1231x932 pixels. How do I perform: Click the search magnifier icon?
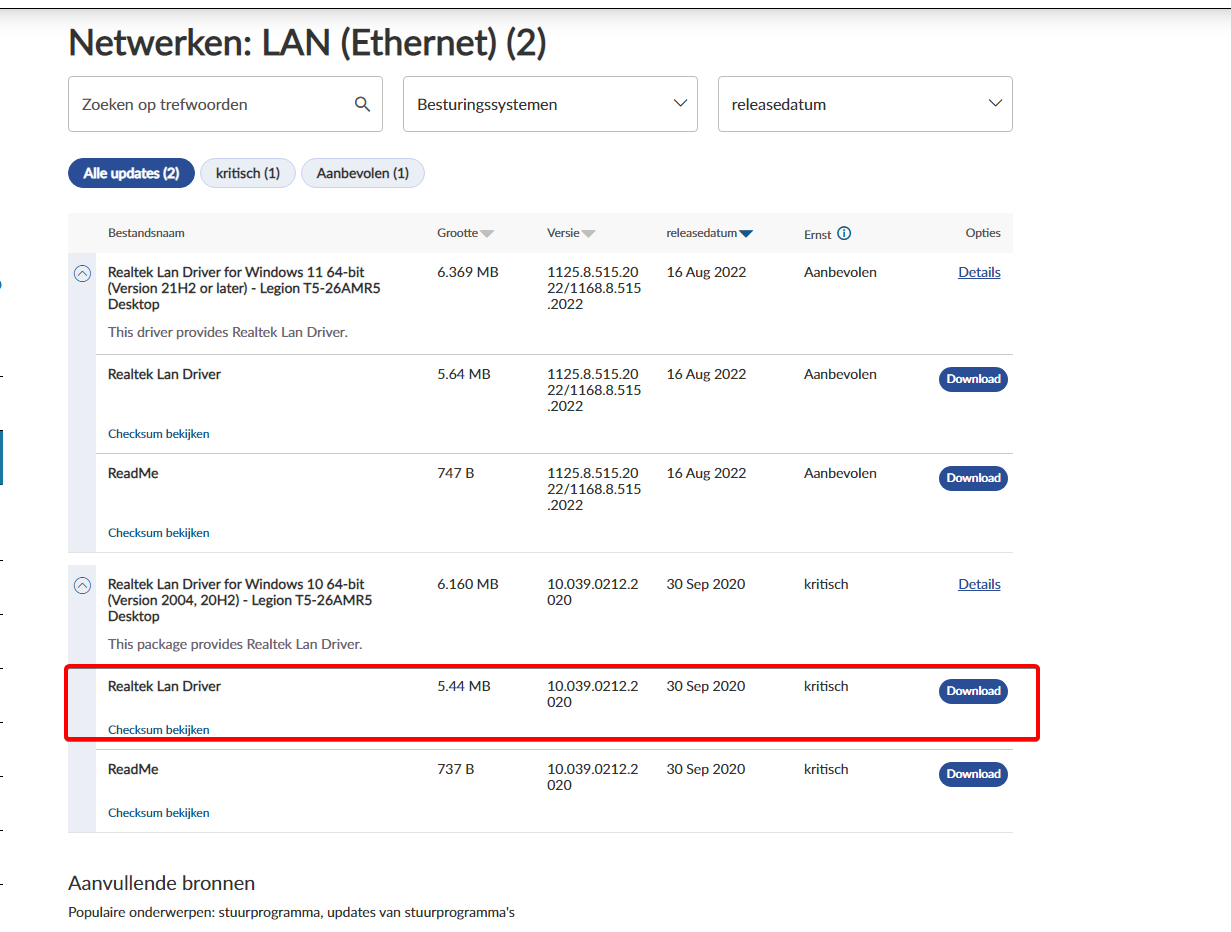(362, 104)
